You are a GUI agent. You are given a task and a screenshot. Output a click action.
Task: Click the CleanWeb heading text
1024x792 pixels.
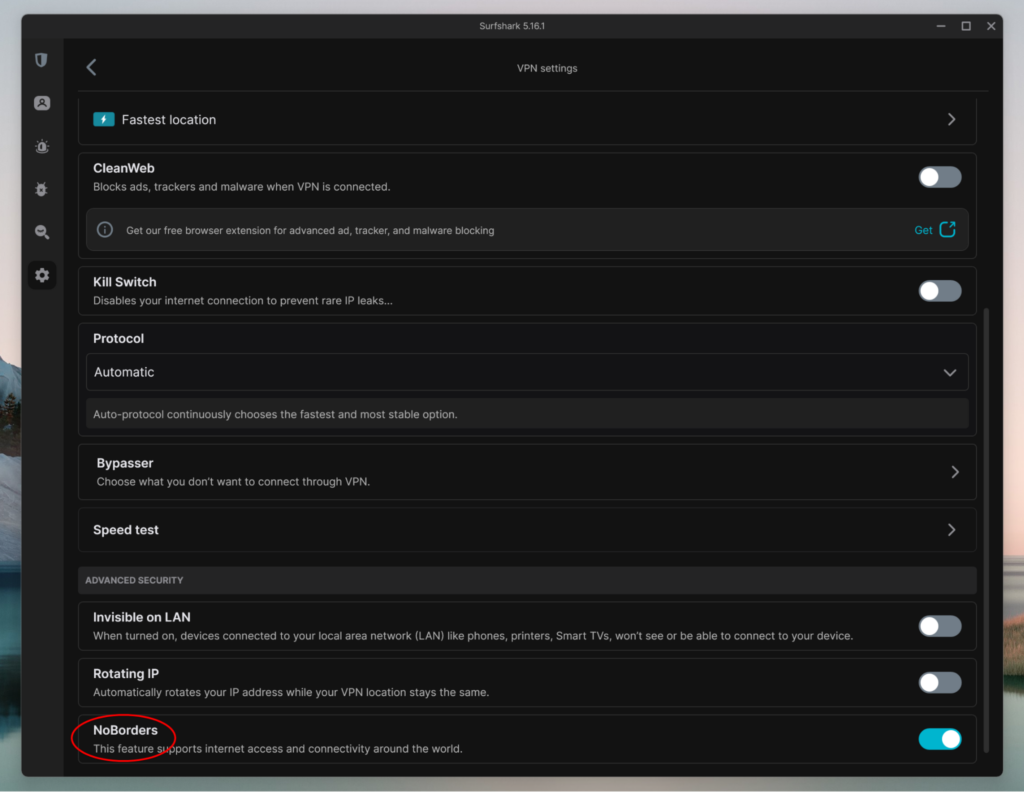[123, 168]
